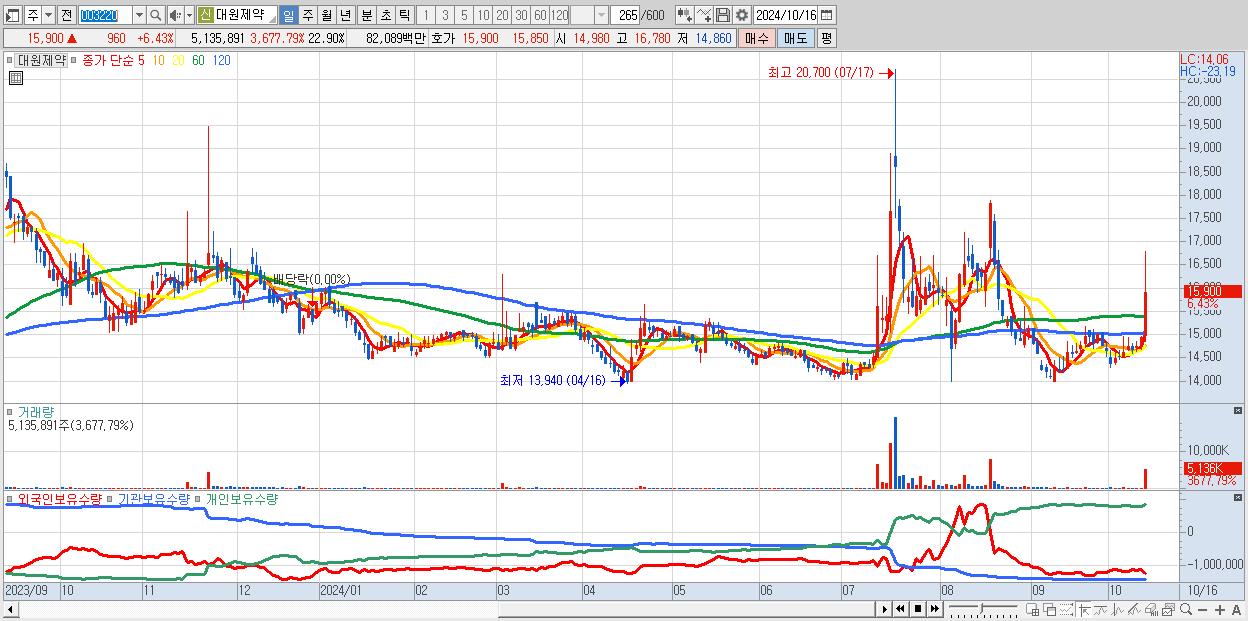Viewport: 1248px width, 621px height.
Task: Click the 매도 sell button
Action: [795, 38]
